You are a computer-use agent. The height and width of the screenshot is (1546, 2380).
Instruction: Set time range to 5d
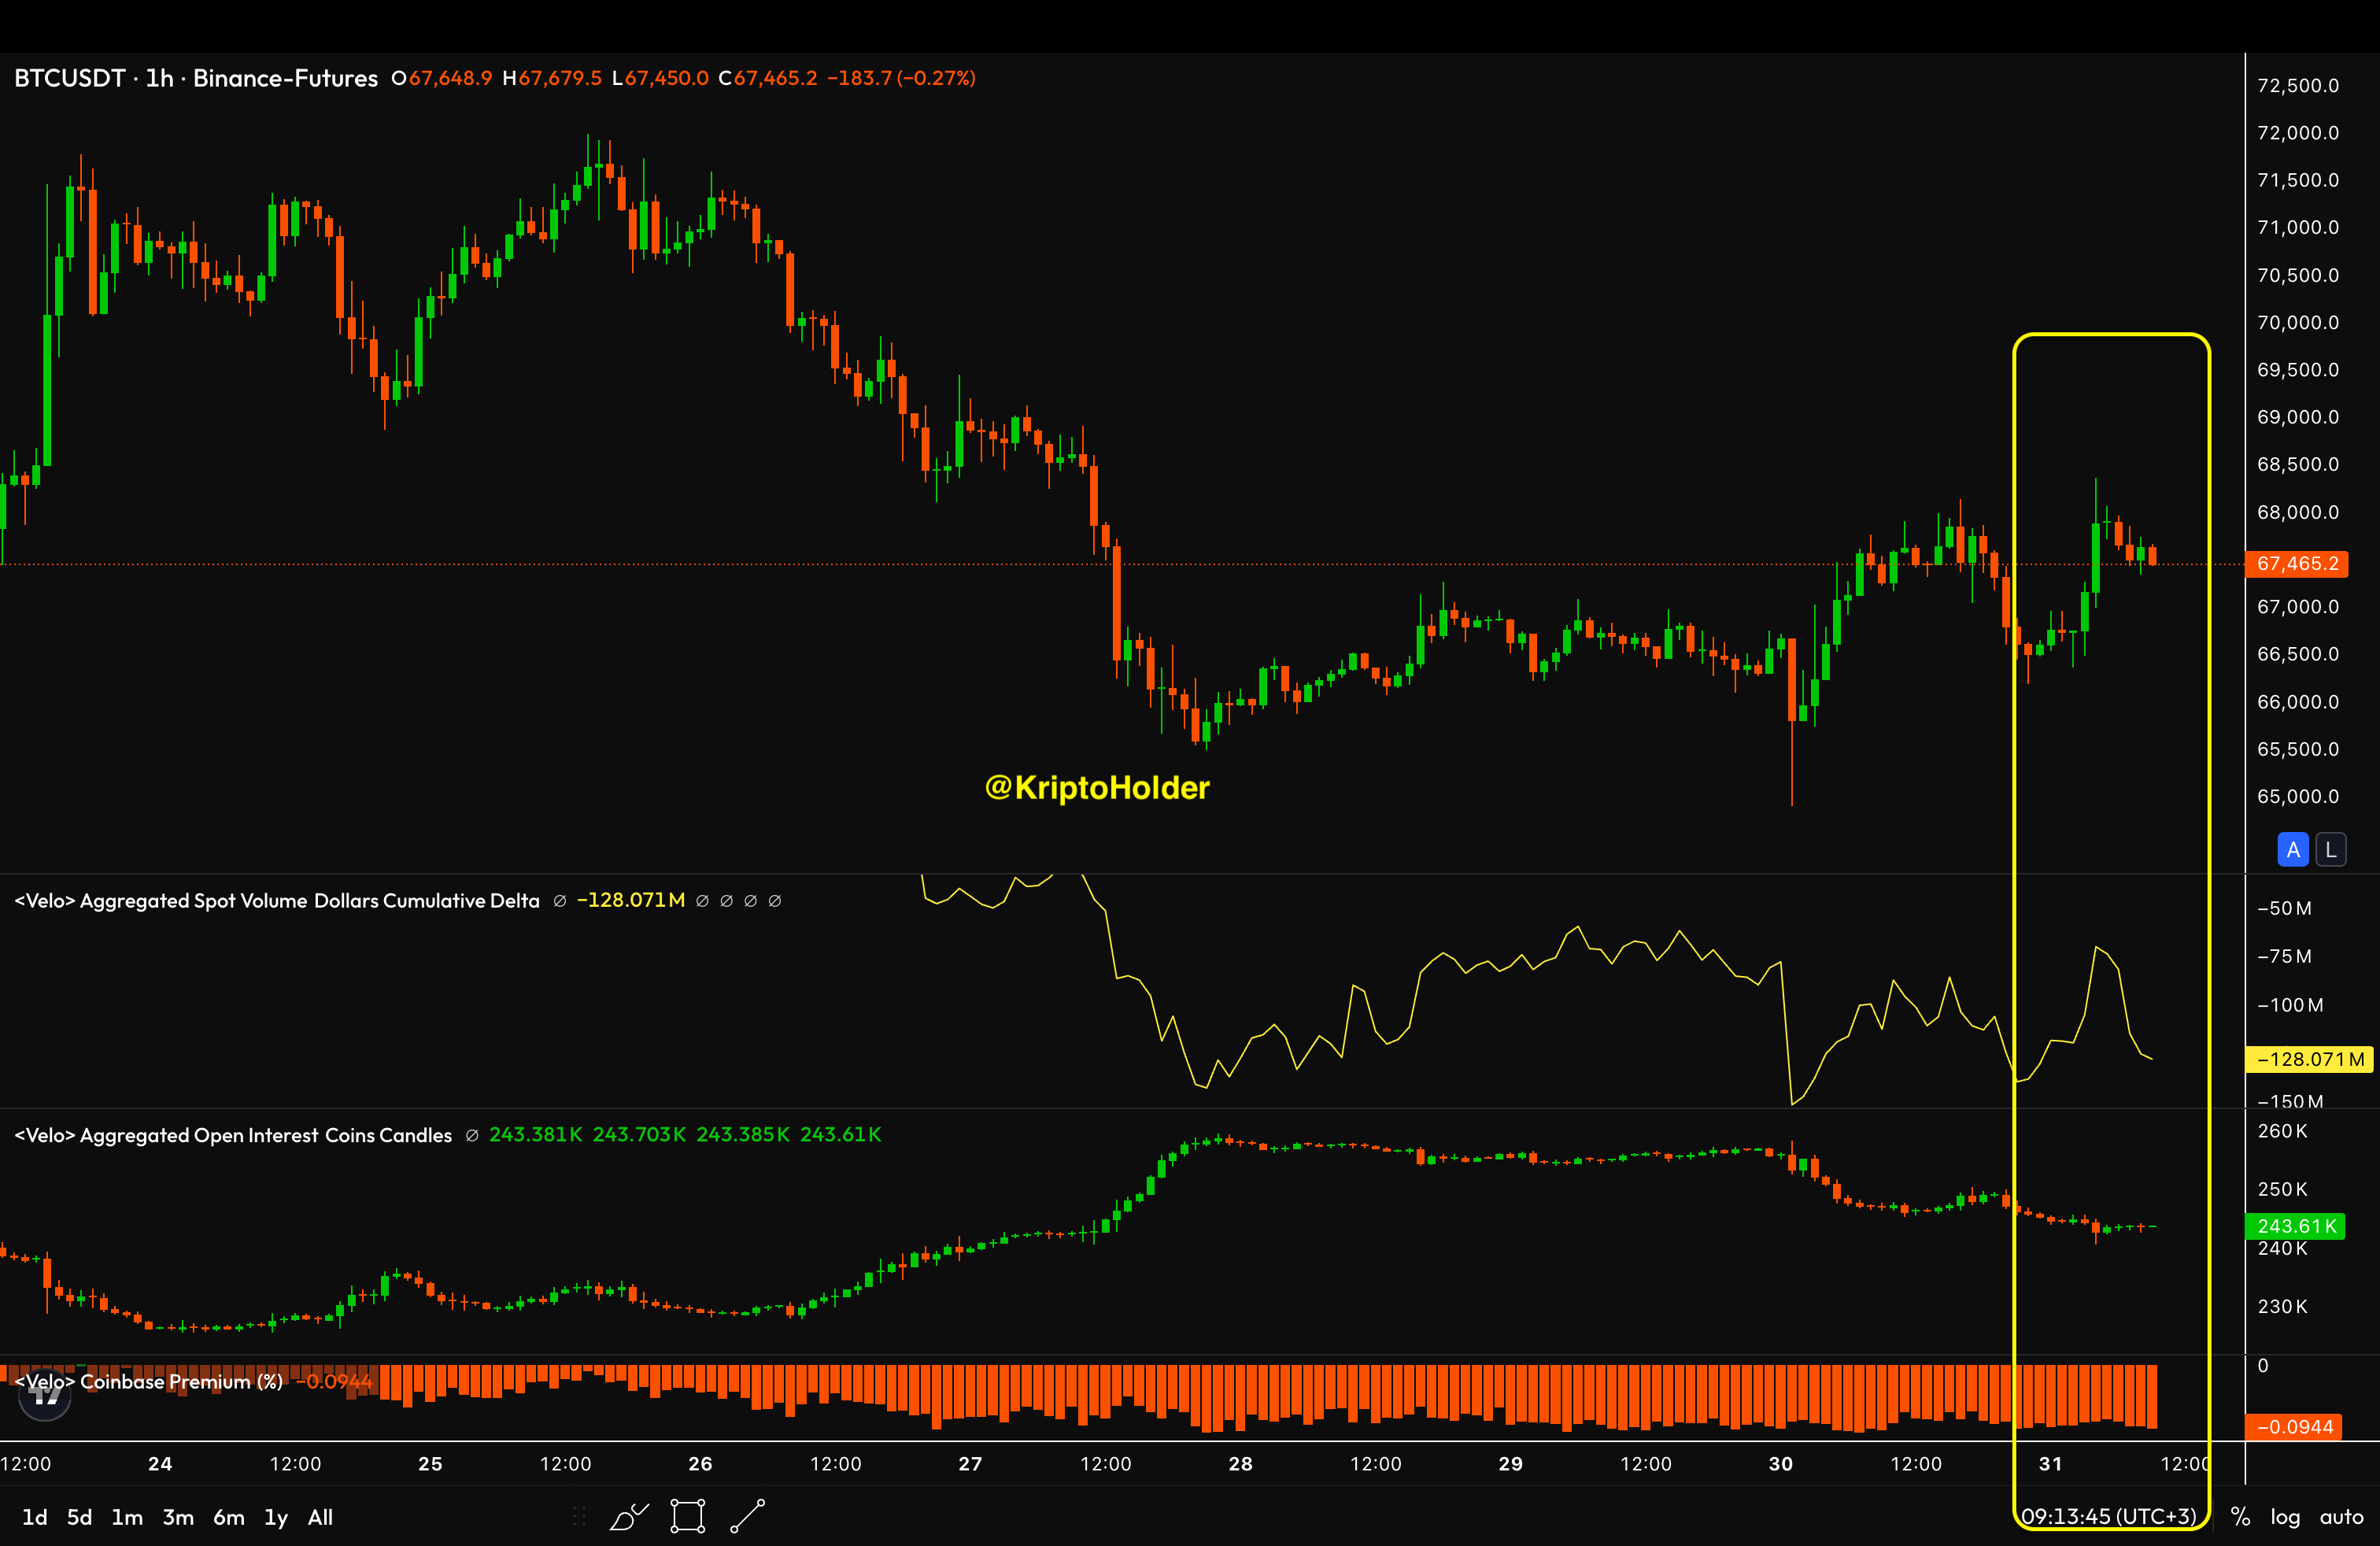click(80, 1517)
